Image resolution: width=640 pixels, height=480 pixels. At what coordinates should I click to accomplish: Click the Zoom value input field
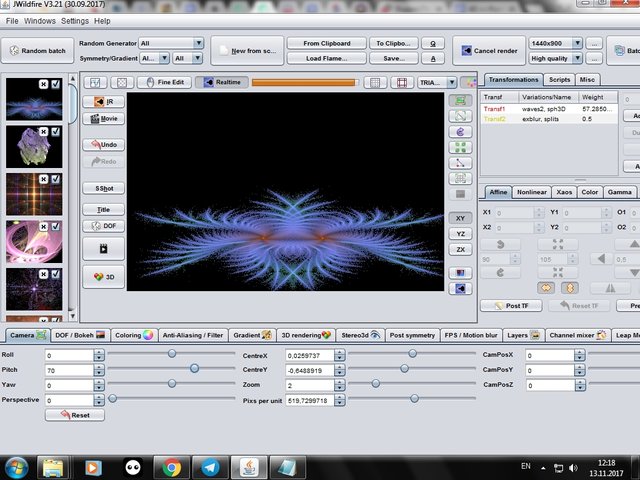point(309,385)
